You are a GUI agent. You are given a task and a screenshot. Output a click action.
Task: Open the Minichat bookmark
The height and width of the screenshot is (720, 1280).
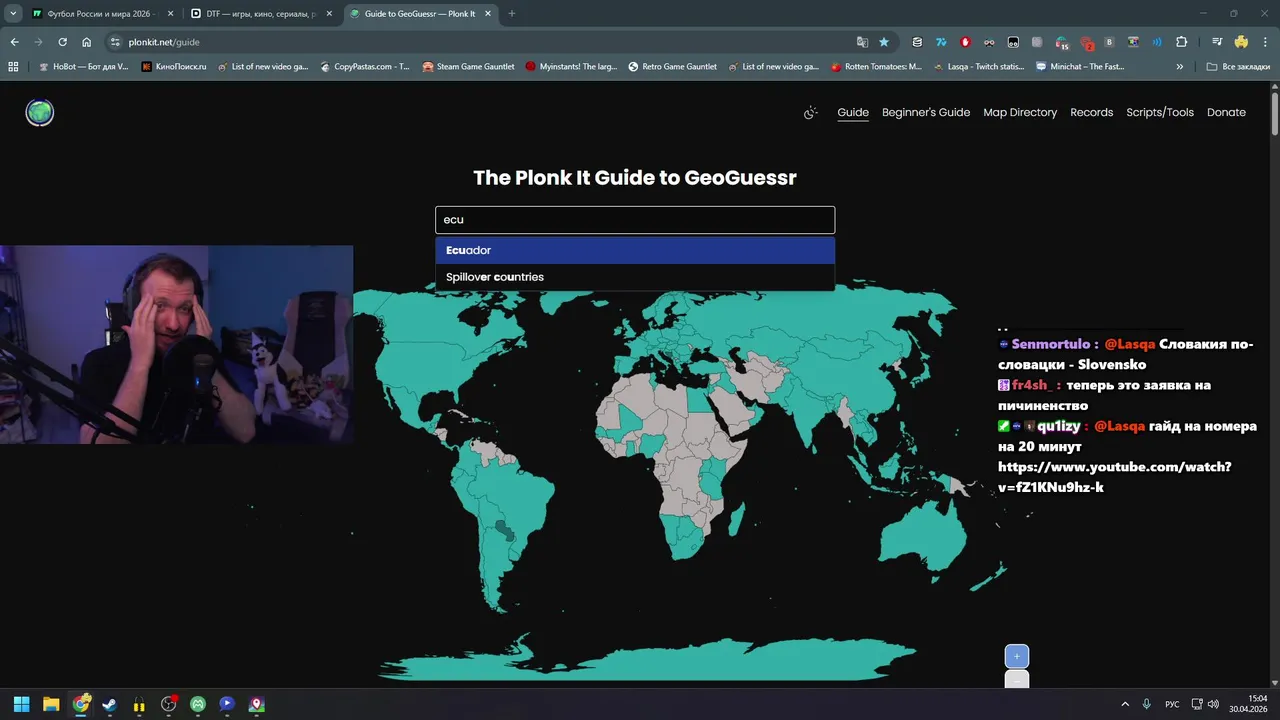pyautogui.click(x=1080, y=67)
